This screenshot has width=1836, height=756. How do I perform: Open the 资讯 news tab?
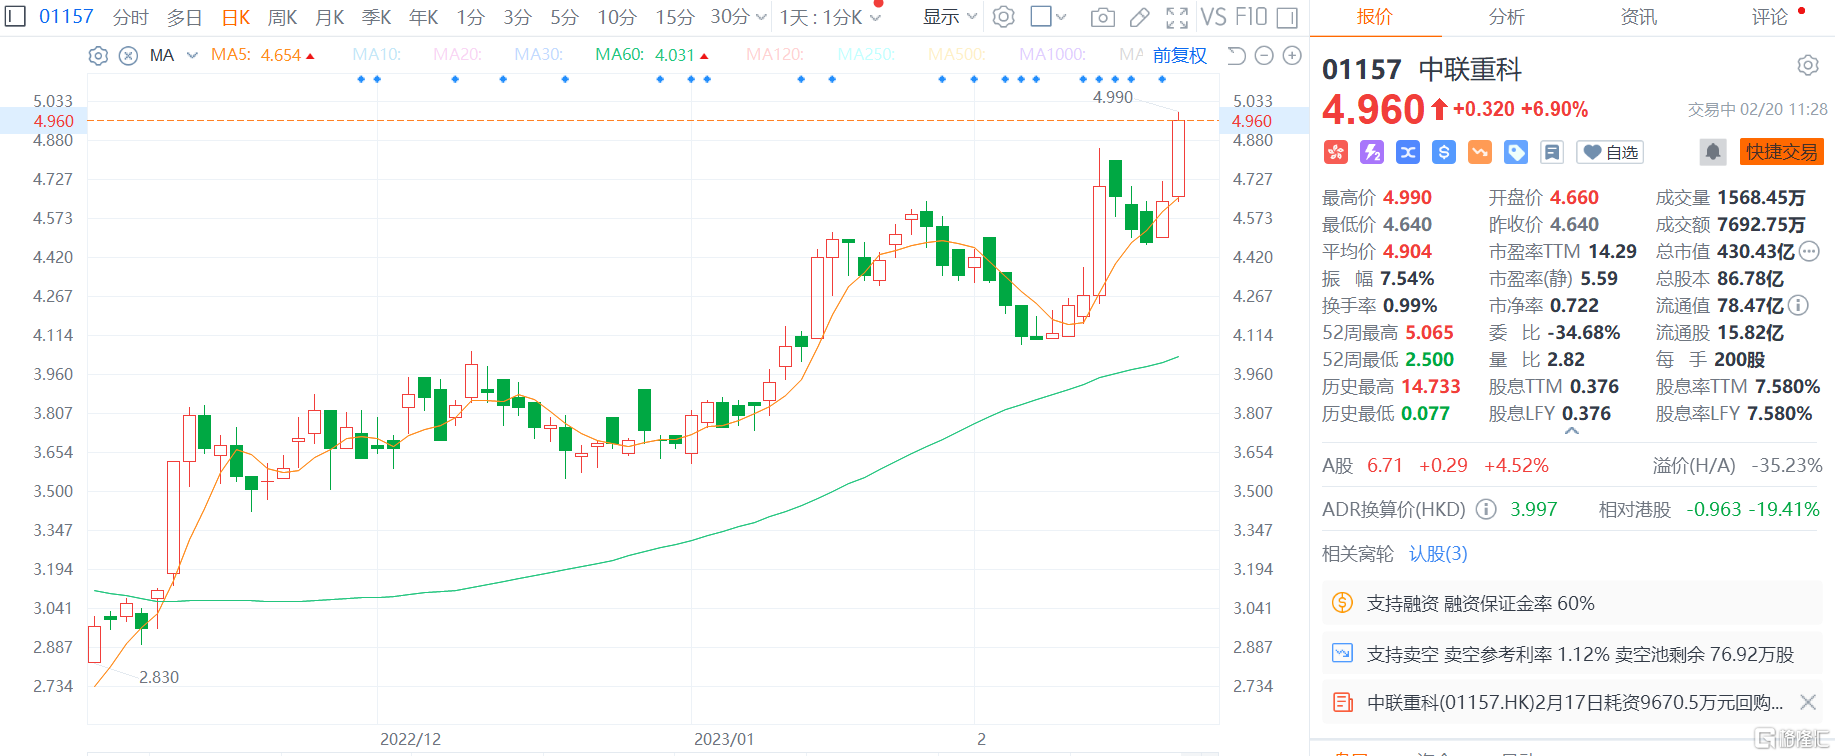pyautogui.click(x=1638, y=17)
